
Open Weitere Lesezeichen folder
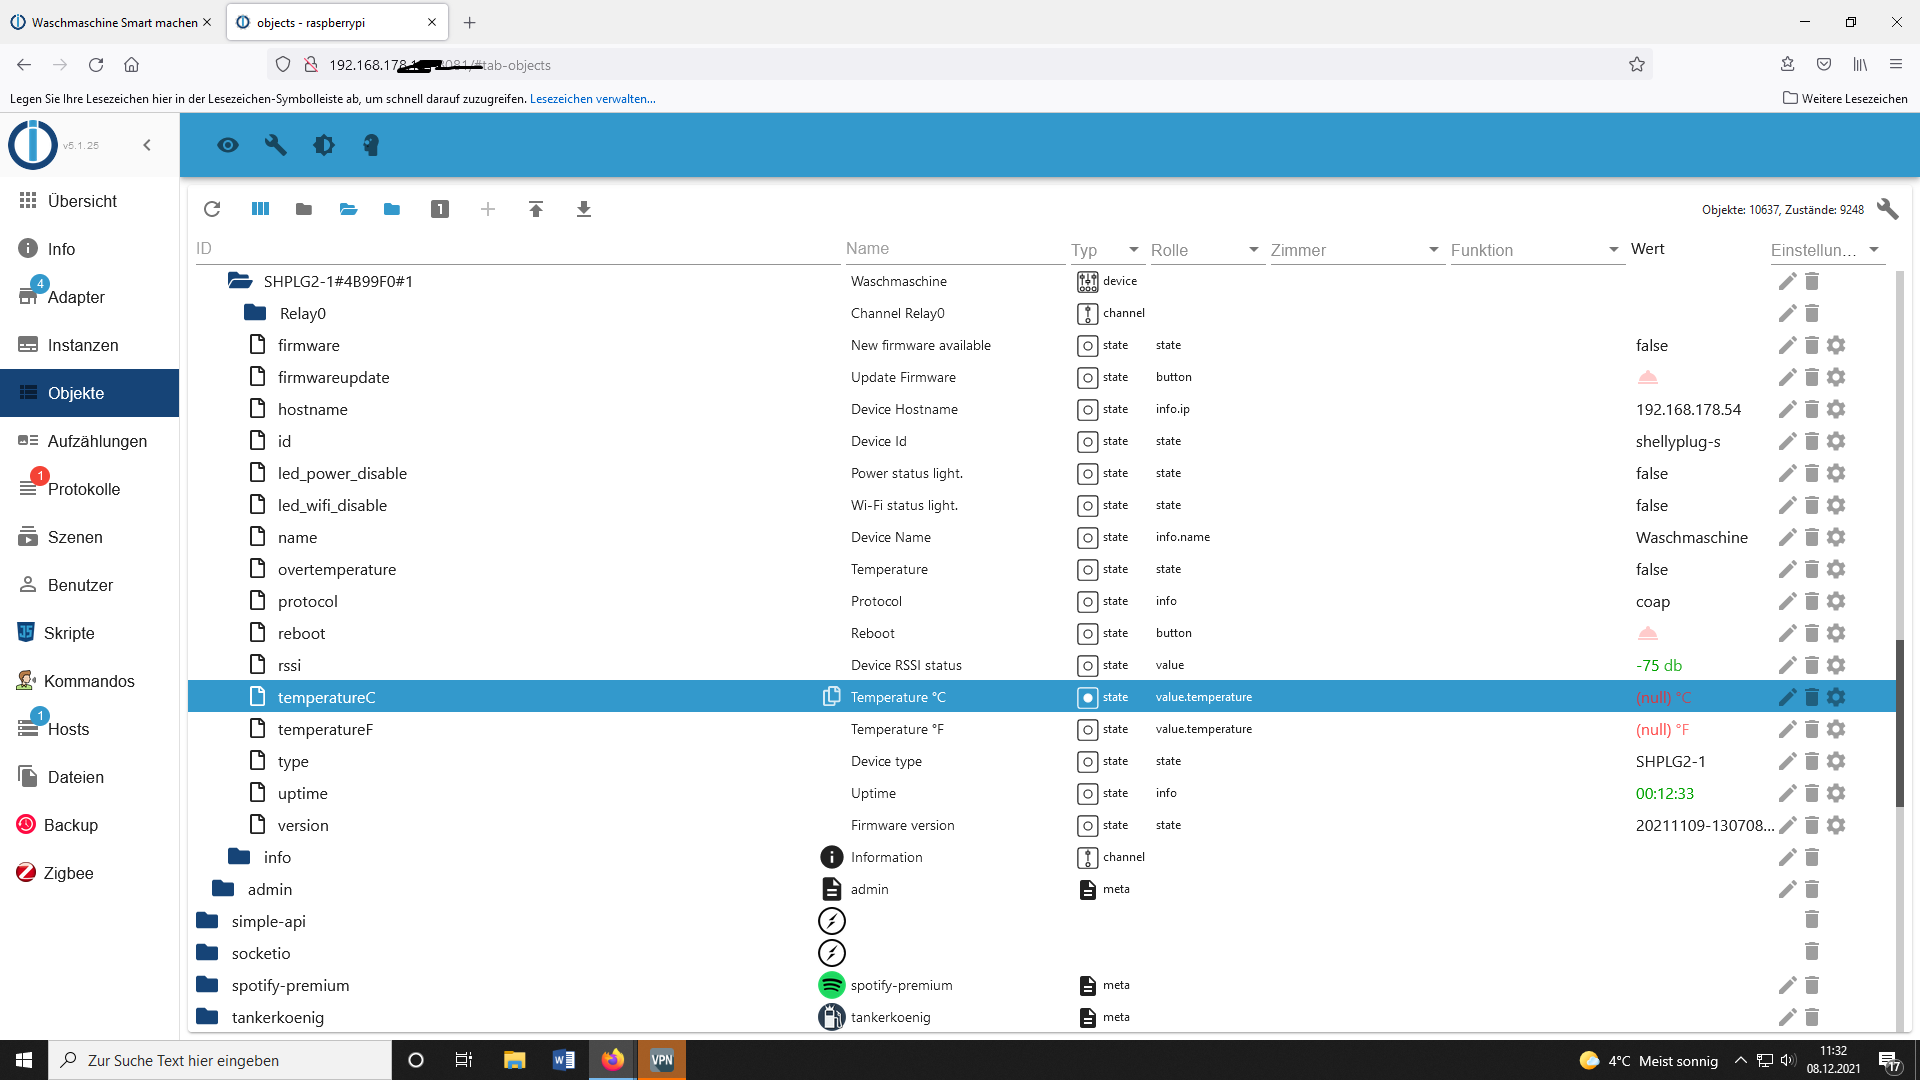(x=1845, y=98)
